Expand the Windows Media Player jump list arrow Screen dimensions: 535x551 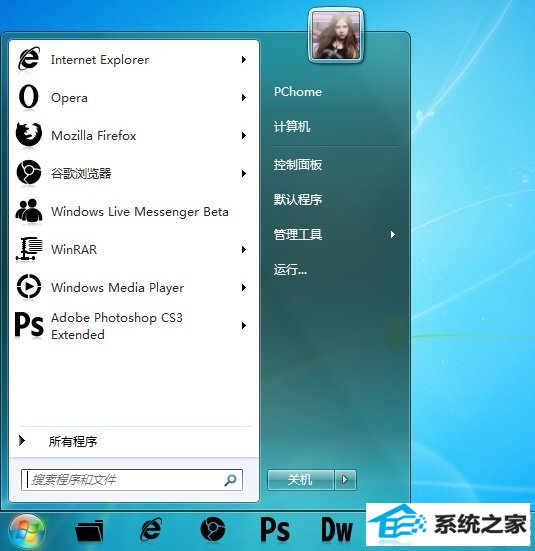244,287
